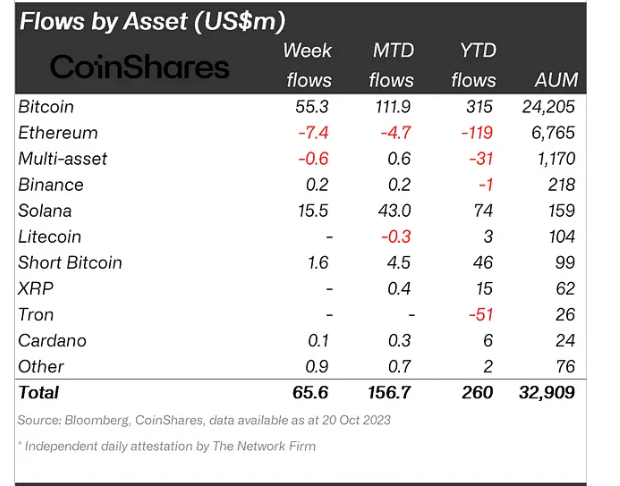Click the CoinShares logo
This screenshot has width=620, height=486.
[x=139, y=66]
